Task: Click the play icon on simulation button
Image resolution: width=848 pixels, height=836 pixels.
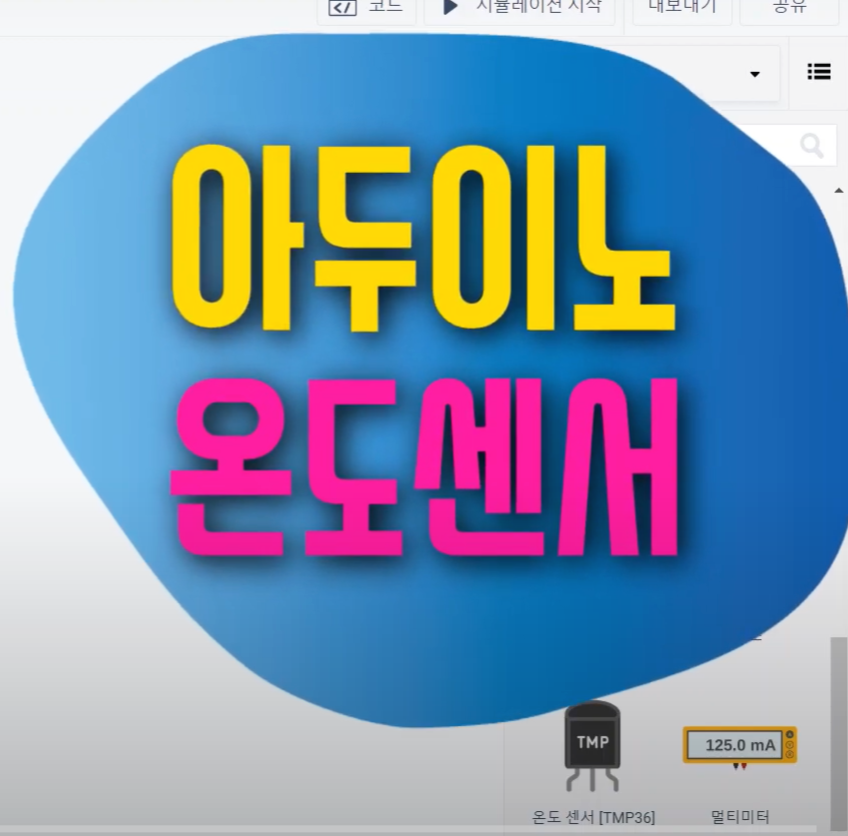Action: (x=450, y=6)
